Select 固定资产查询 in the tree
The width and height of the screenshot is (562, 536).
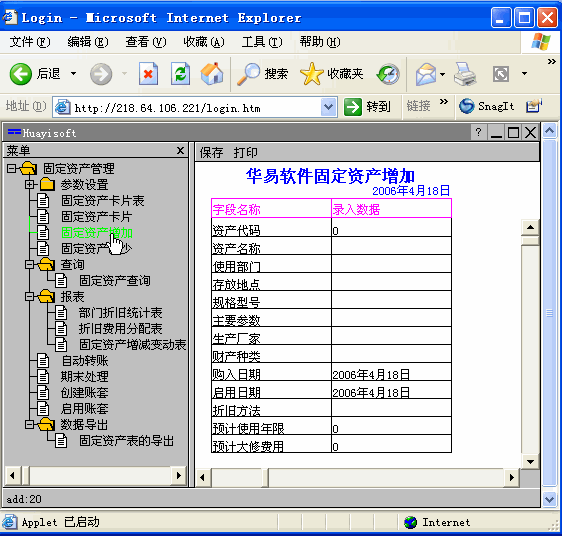click(x=115, y=280)
